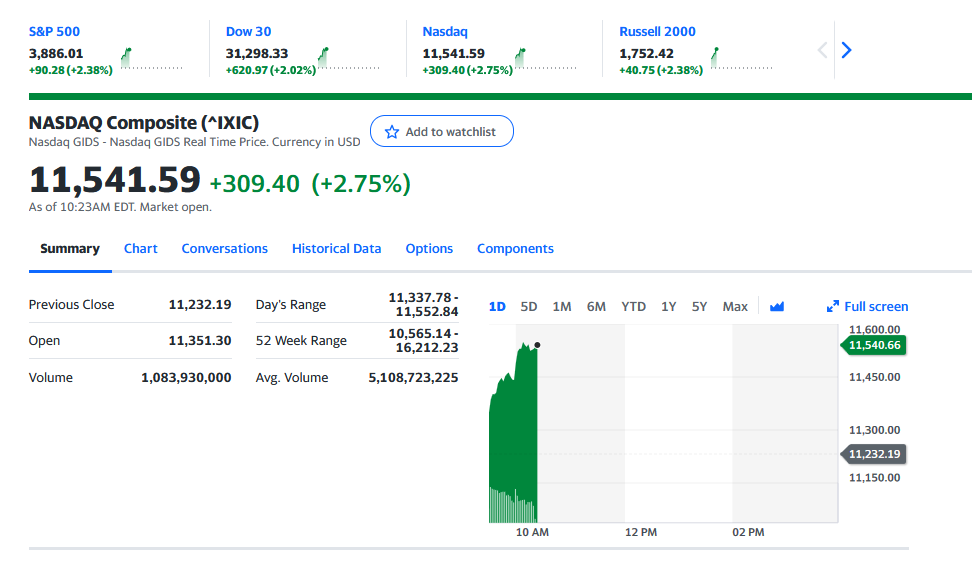Viewport: 972px width, 561px height.
Task: Click the previous close marker 11,232.19 on chart
Action: point(873,454)
